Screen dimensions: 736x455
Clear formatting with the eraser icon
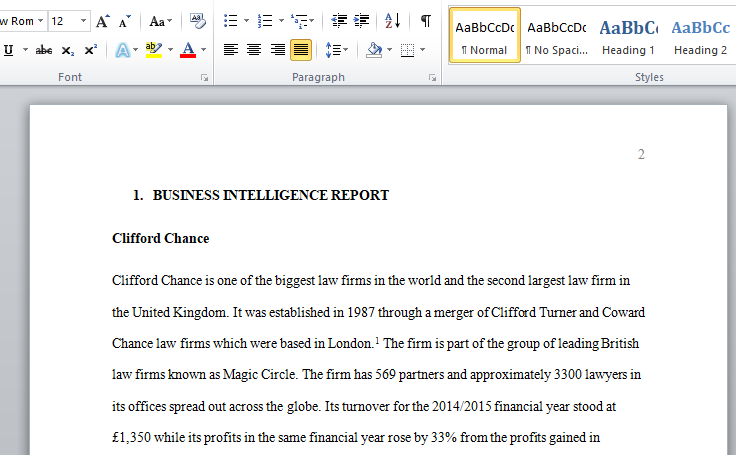click(198, 21)
